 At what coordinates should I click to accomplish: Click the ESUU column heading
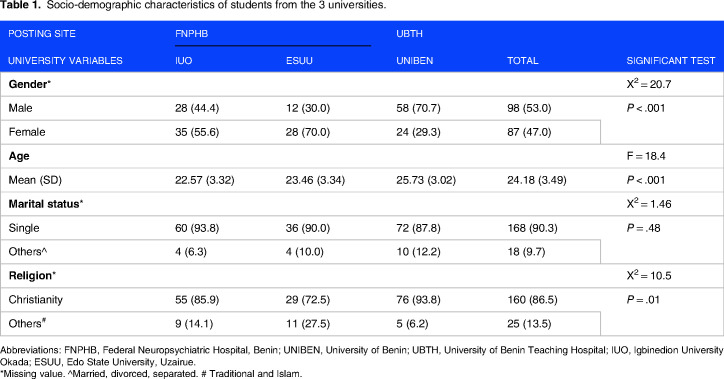tap(299, 60)
